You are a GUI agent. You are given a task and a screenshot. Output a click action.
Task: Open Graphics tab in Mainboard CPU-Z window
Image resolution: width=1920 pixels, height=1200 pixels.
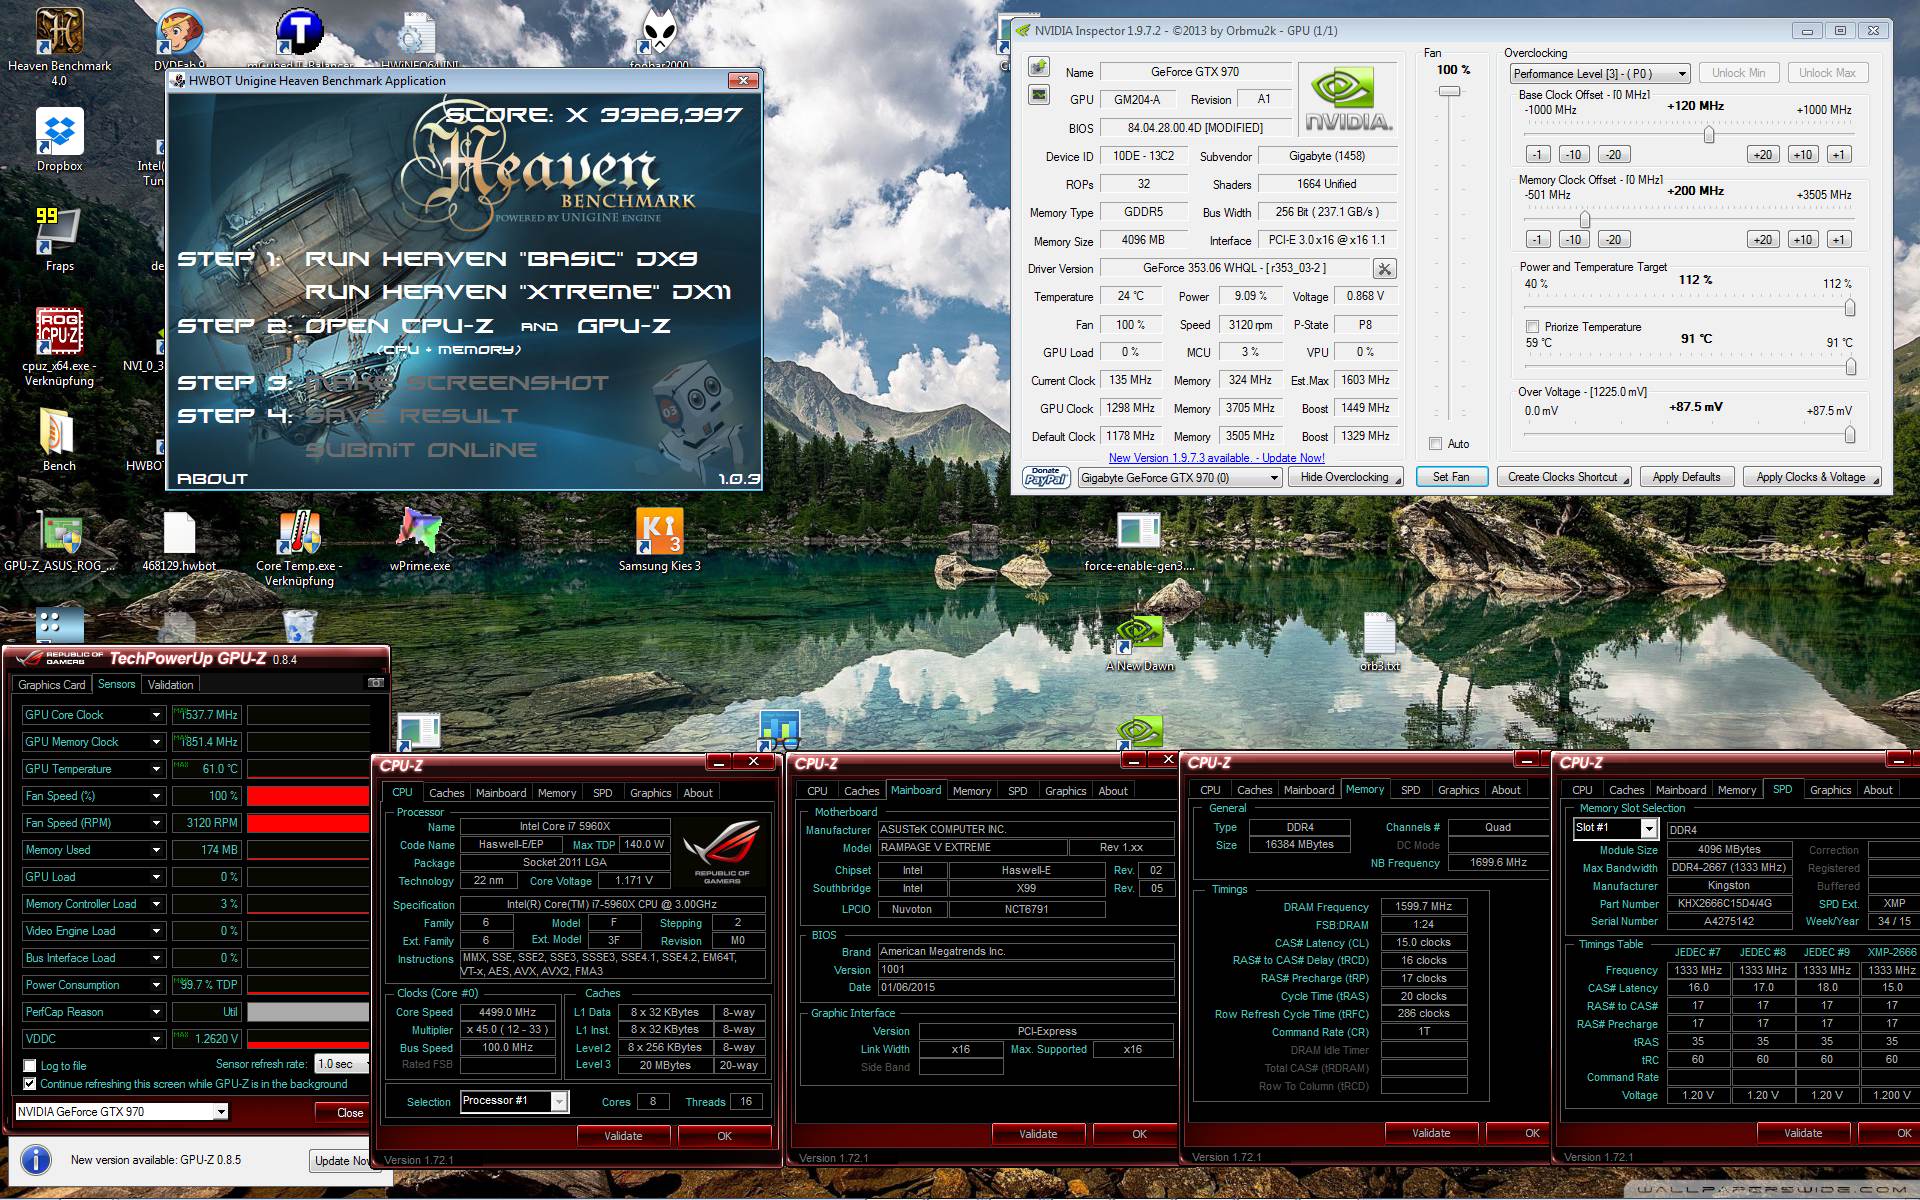coord(1065,791)
